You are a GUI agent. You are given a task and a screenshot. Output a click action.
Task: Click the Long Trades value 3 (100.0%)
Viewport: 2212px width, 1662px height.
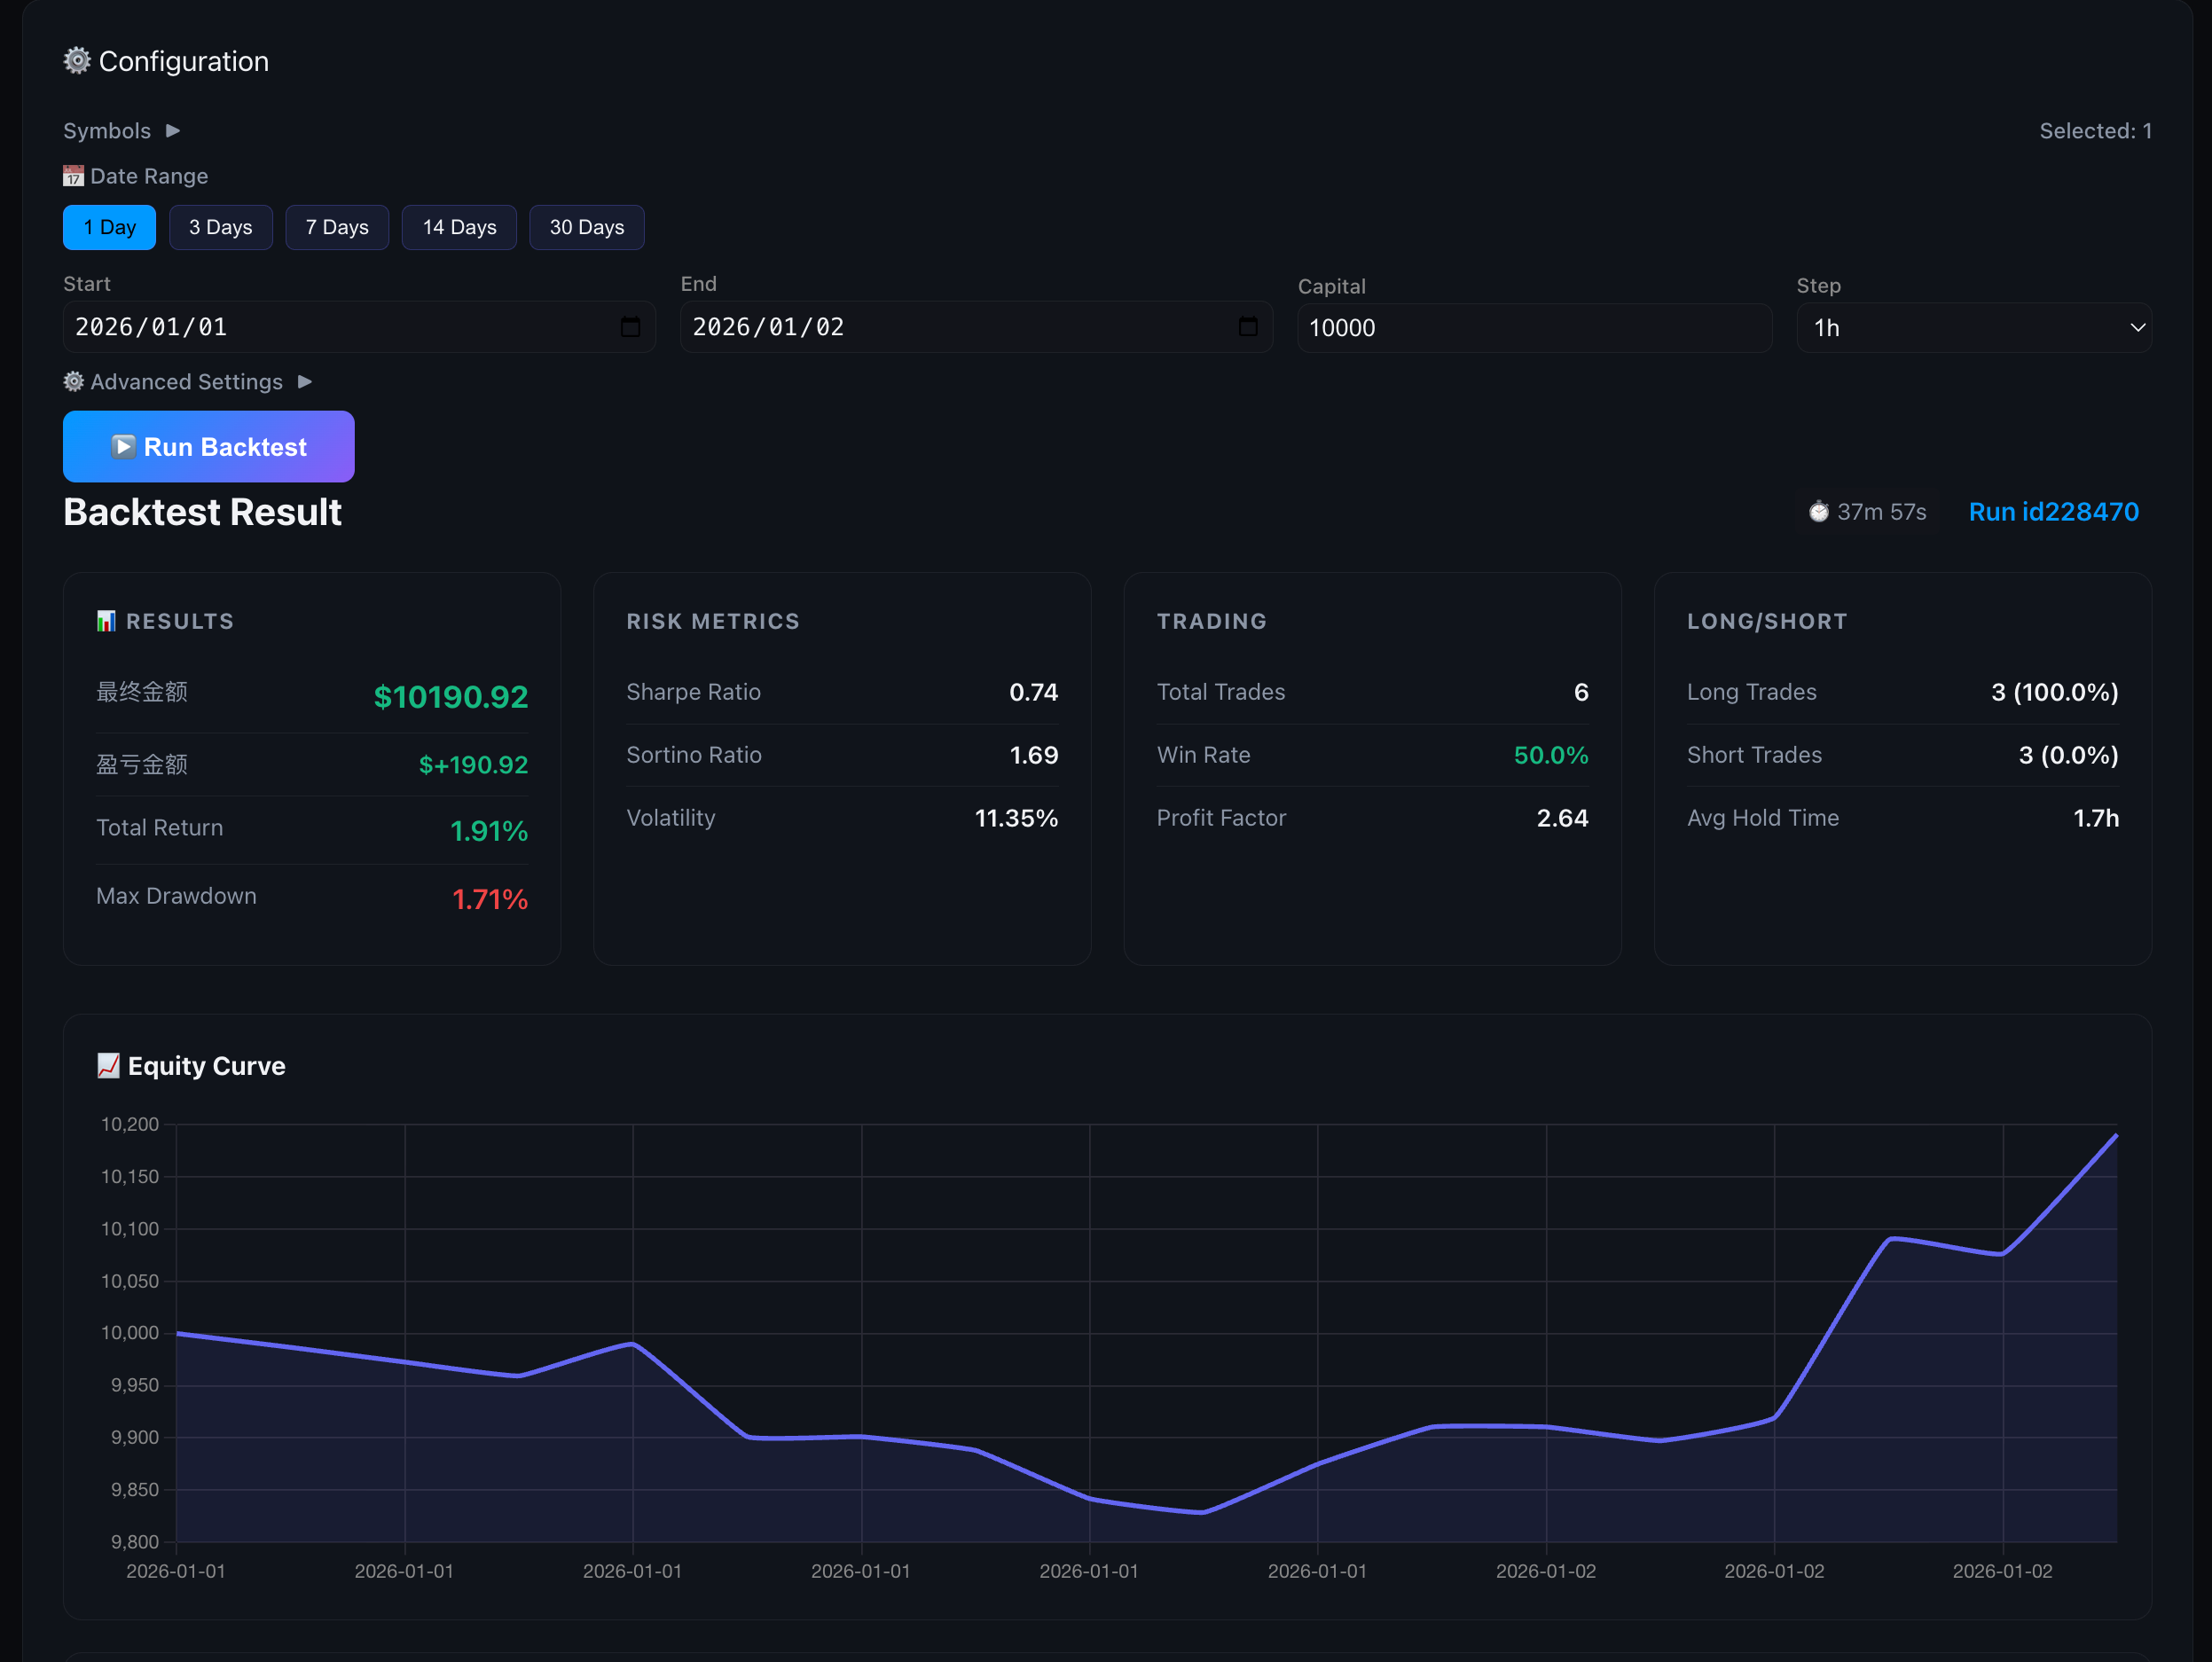point(2054,692)
